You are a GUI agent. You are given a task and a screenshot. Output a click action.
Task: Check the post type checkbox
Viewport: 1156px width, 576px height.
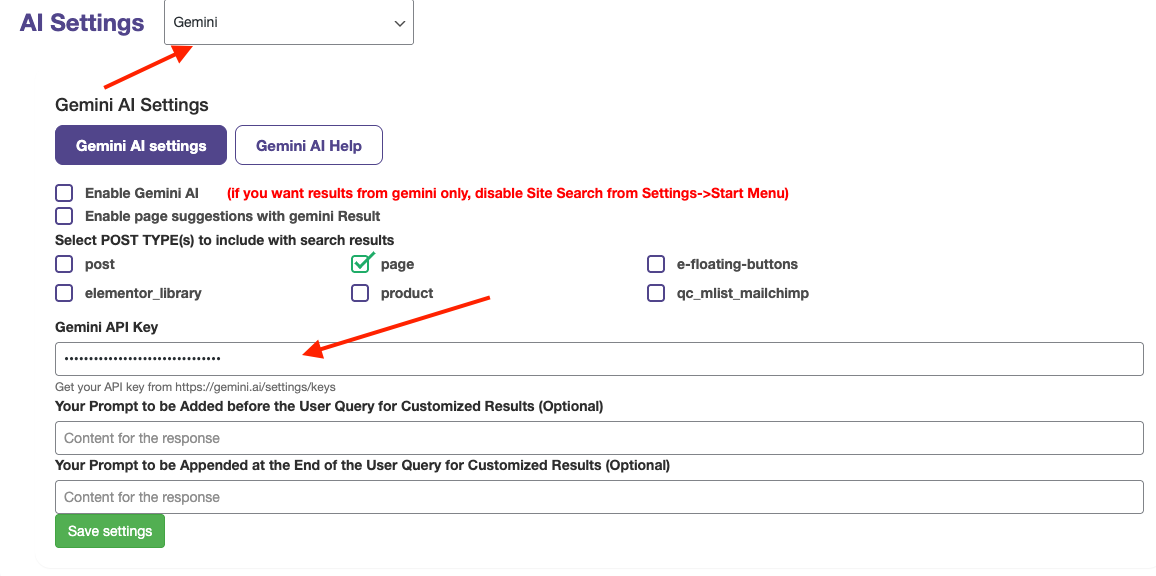pyautogui.click(x=64, y=264)
